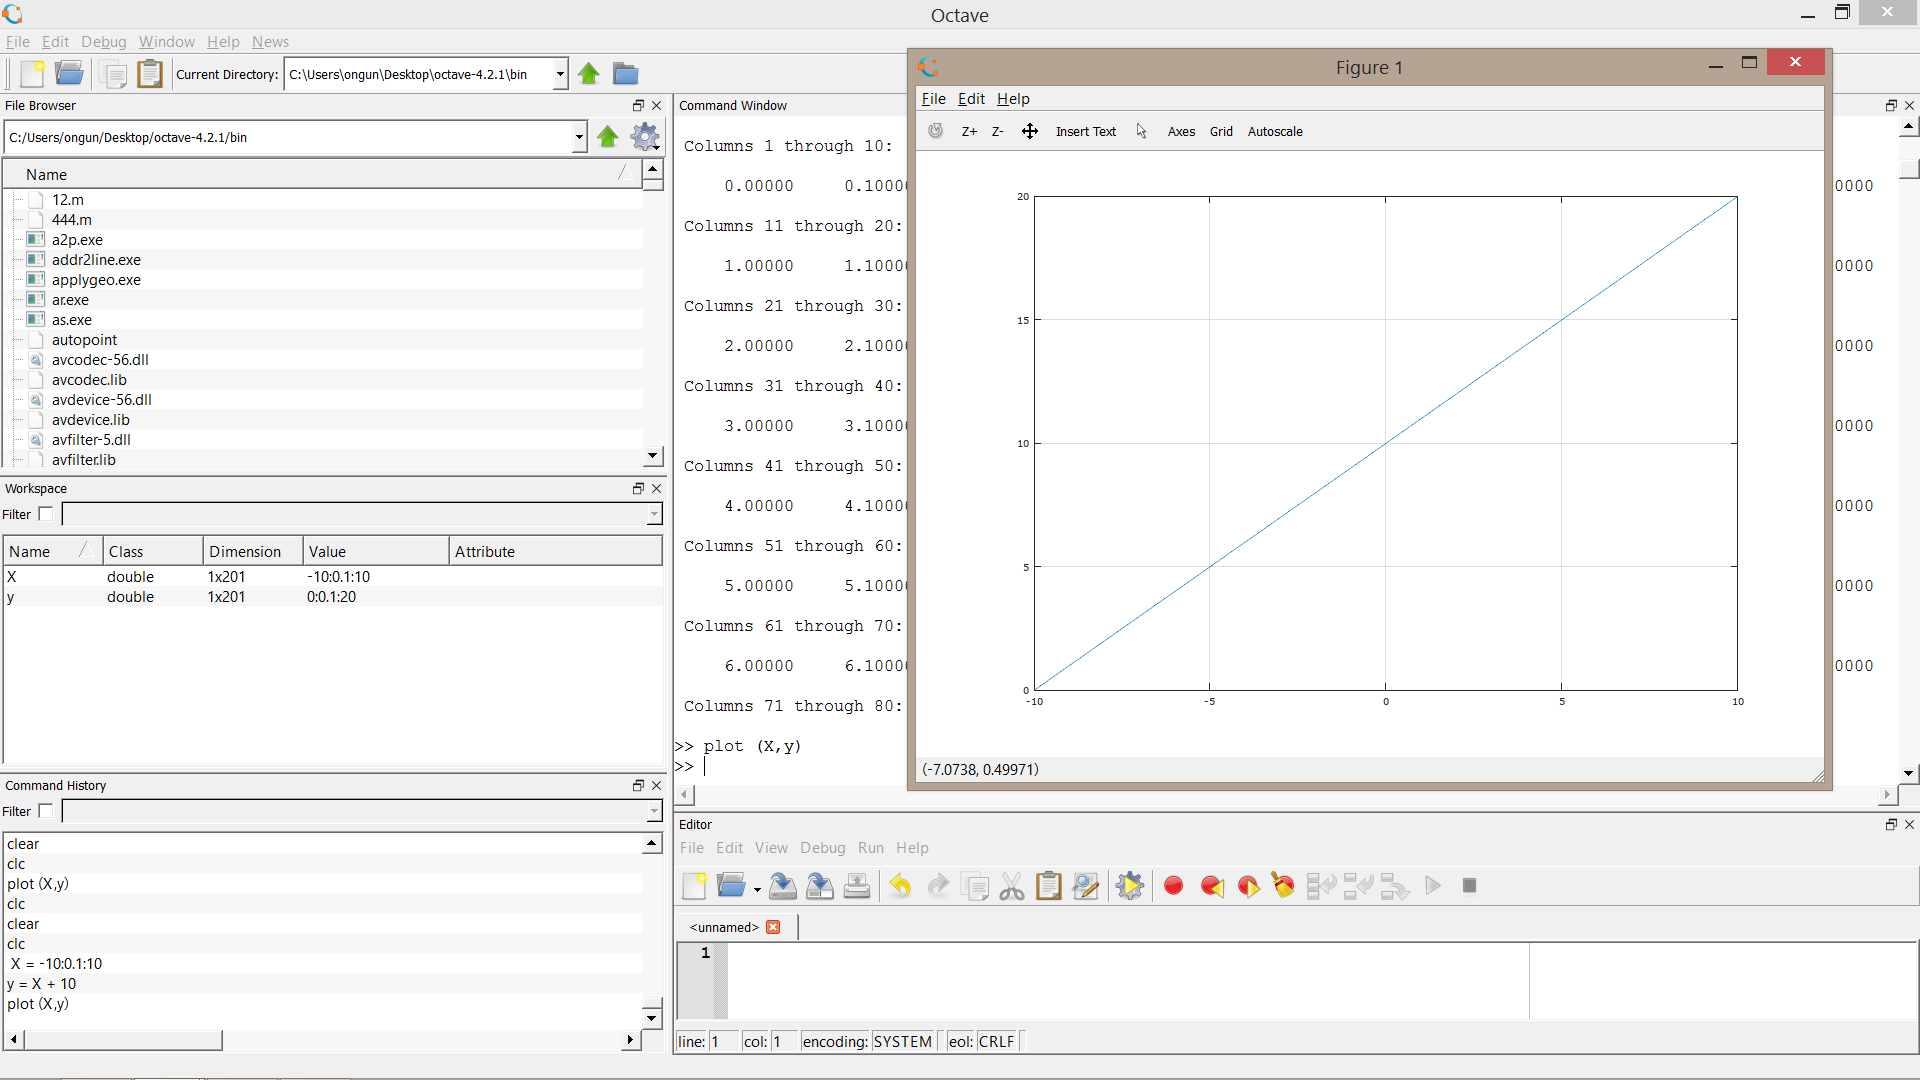Click the editor Cut scissors icon

(x=1011, y=886)
